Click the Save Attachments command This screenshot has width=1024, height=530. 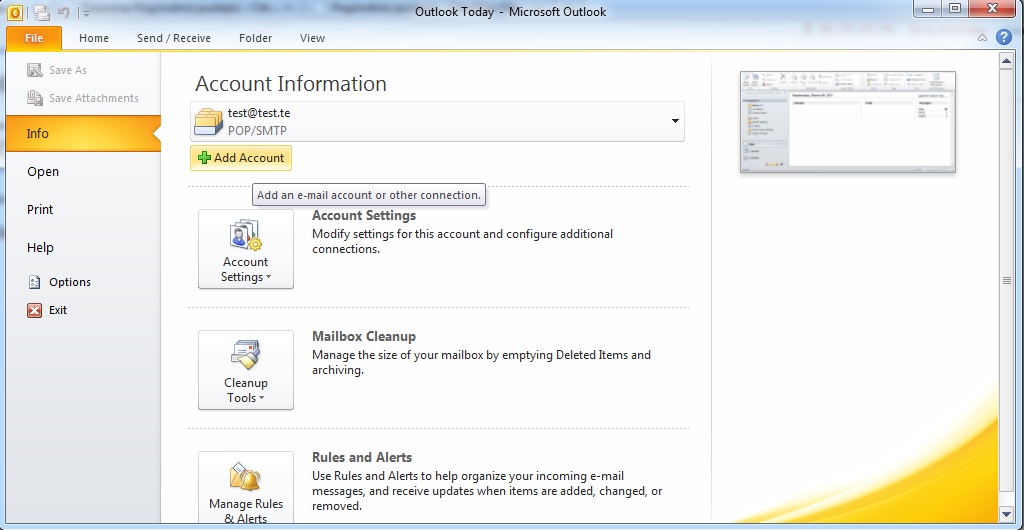point(93,98)
